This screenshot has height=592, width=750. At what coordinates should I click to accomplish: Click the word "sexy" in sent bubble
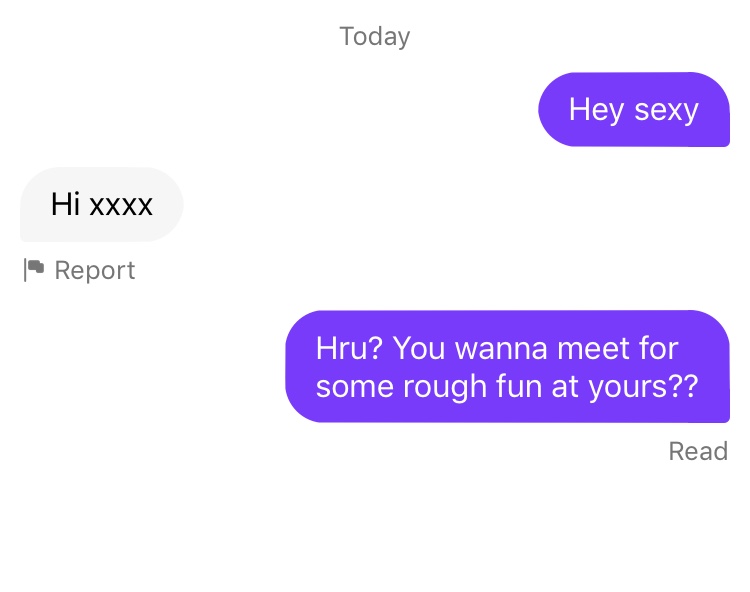(666, 111)
